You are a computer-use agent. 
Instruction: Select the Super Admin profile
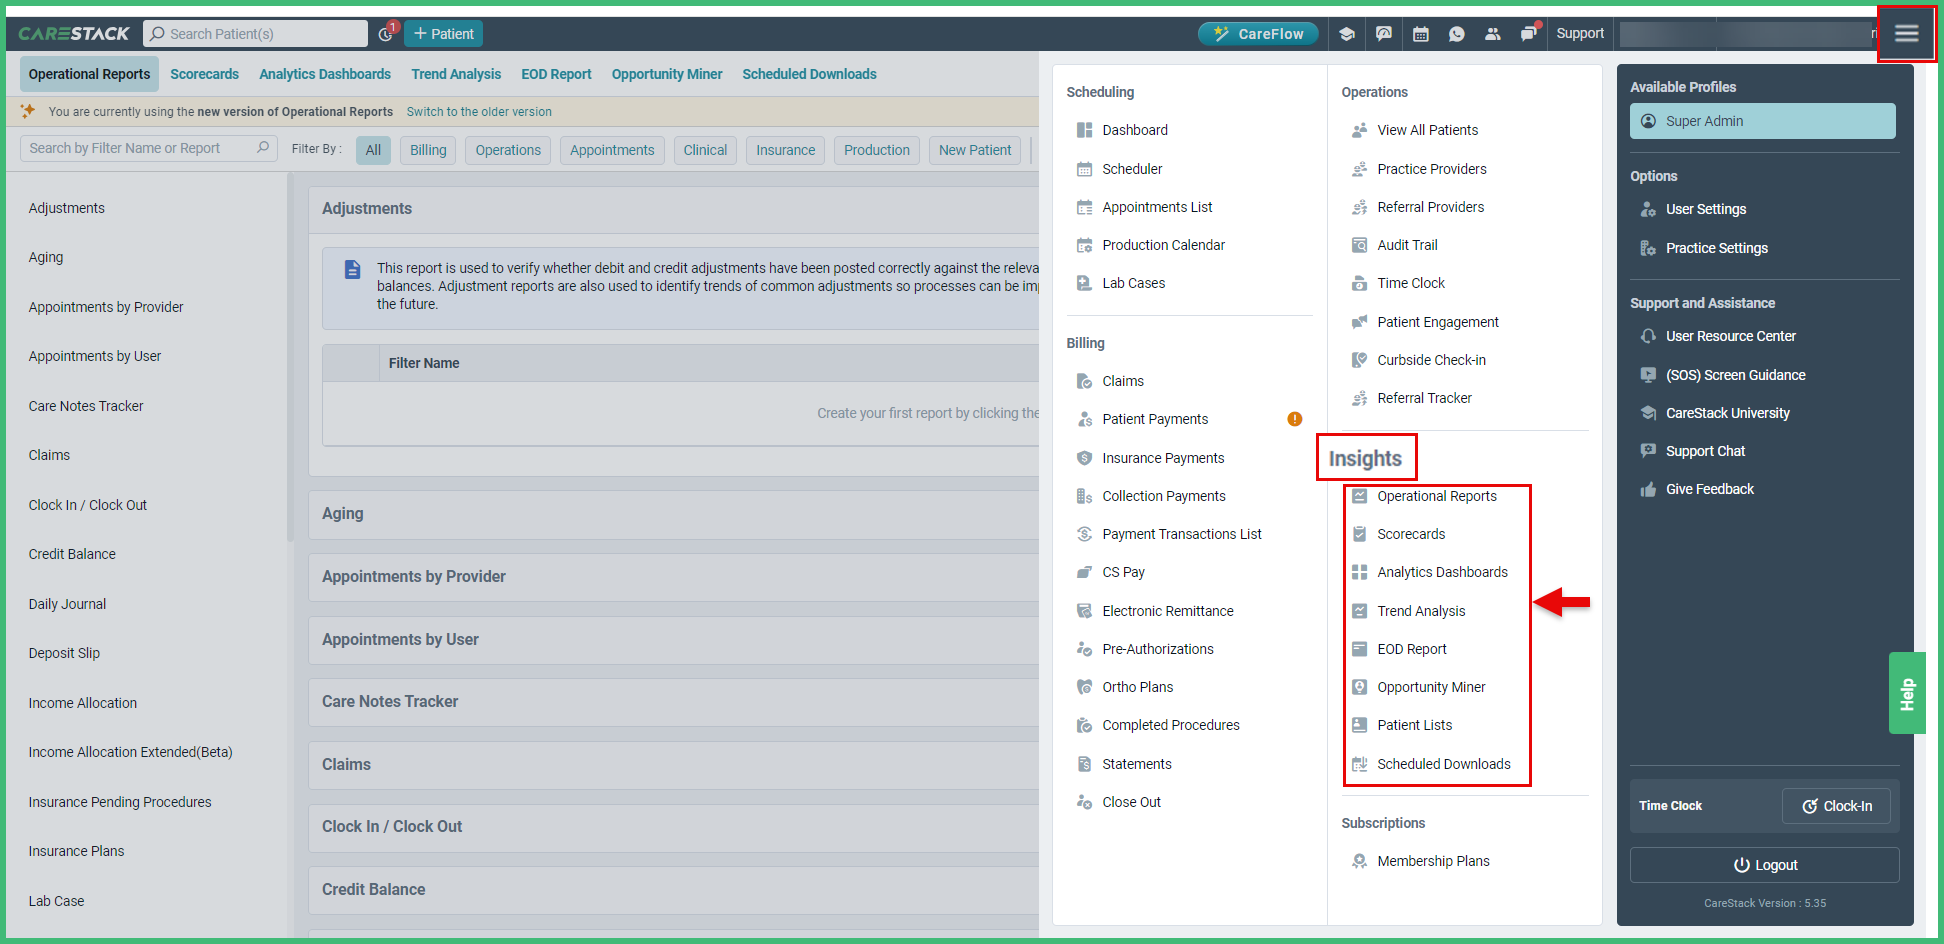(1762, 120)
